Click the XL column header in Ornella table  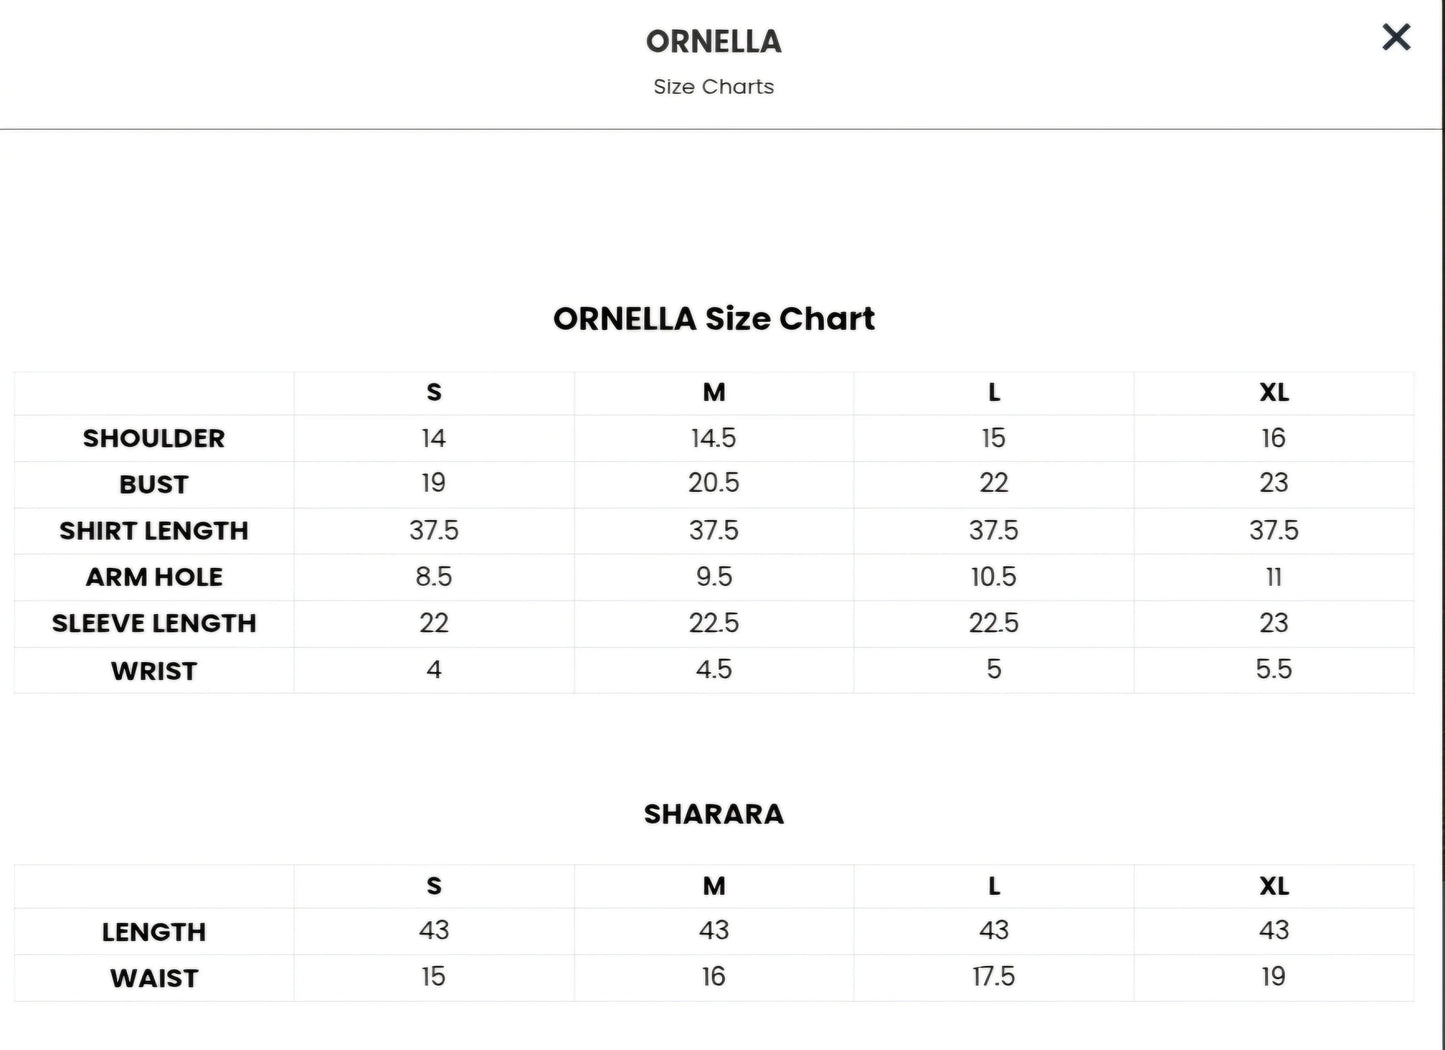pyautogui.click(x=1273, y=393)
